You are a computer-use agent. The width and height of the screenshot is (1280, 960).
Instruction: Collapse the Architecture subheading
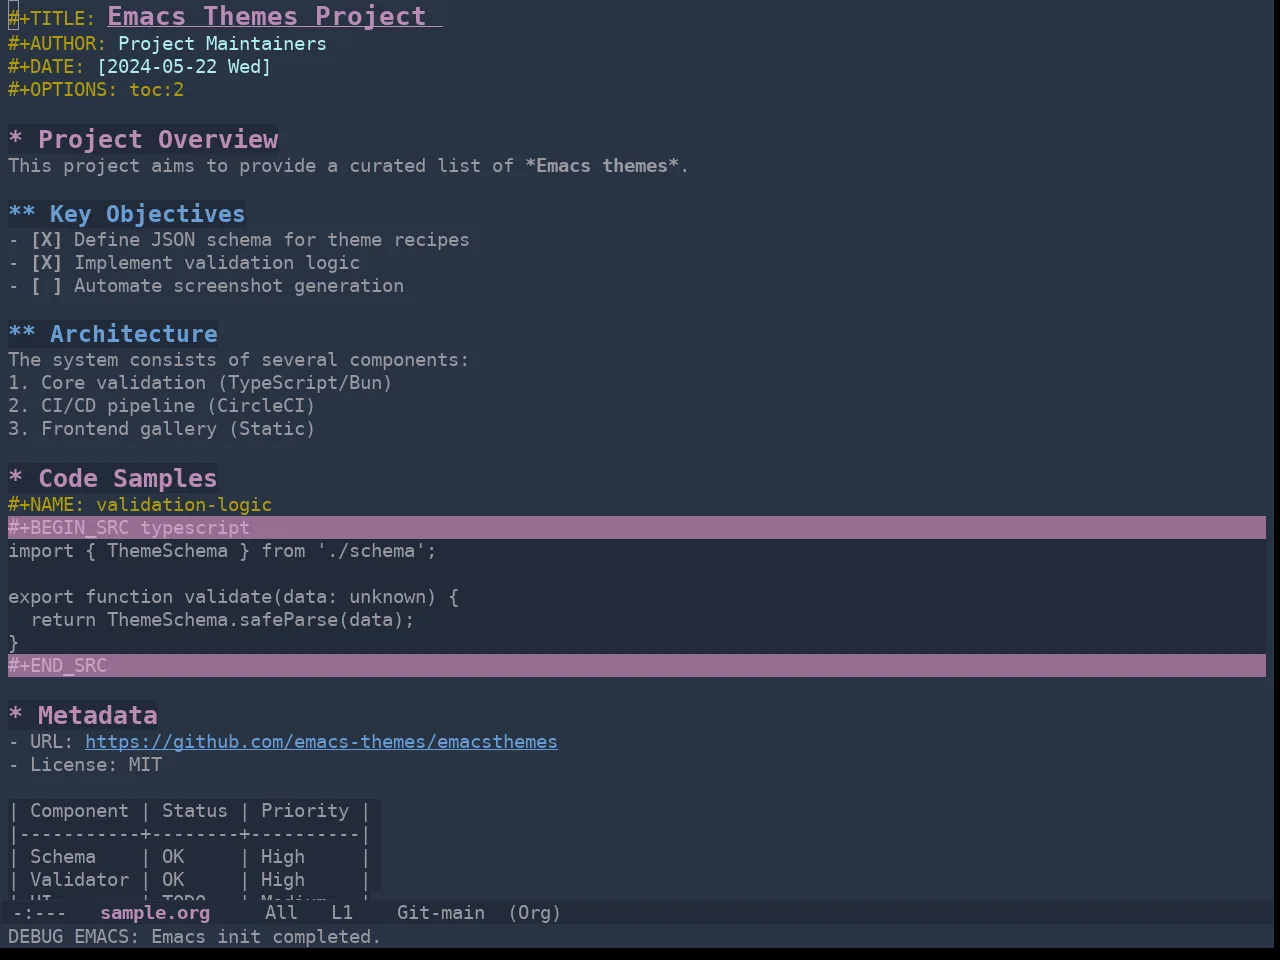click(x=134, y=334)
